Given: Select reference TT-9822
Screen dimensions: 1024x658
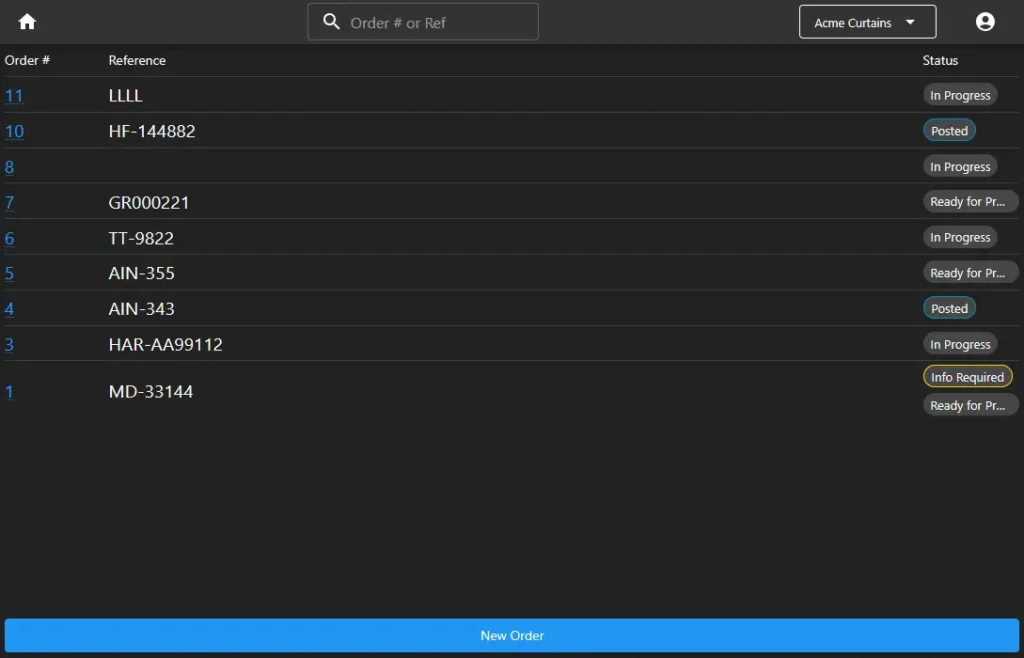Looking at the screenshot, I should pos(141,238).
